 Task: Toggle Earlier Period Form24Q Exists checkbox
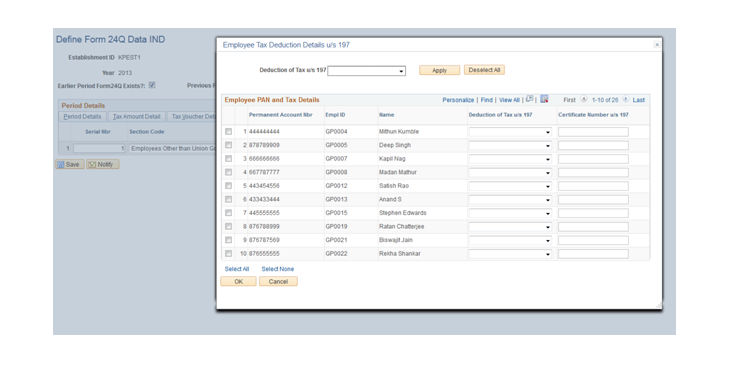tap(152, 85)
